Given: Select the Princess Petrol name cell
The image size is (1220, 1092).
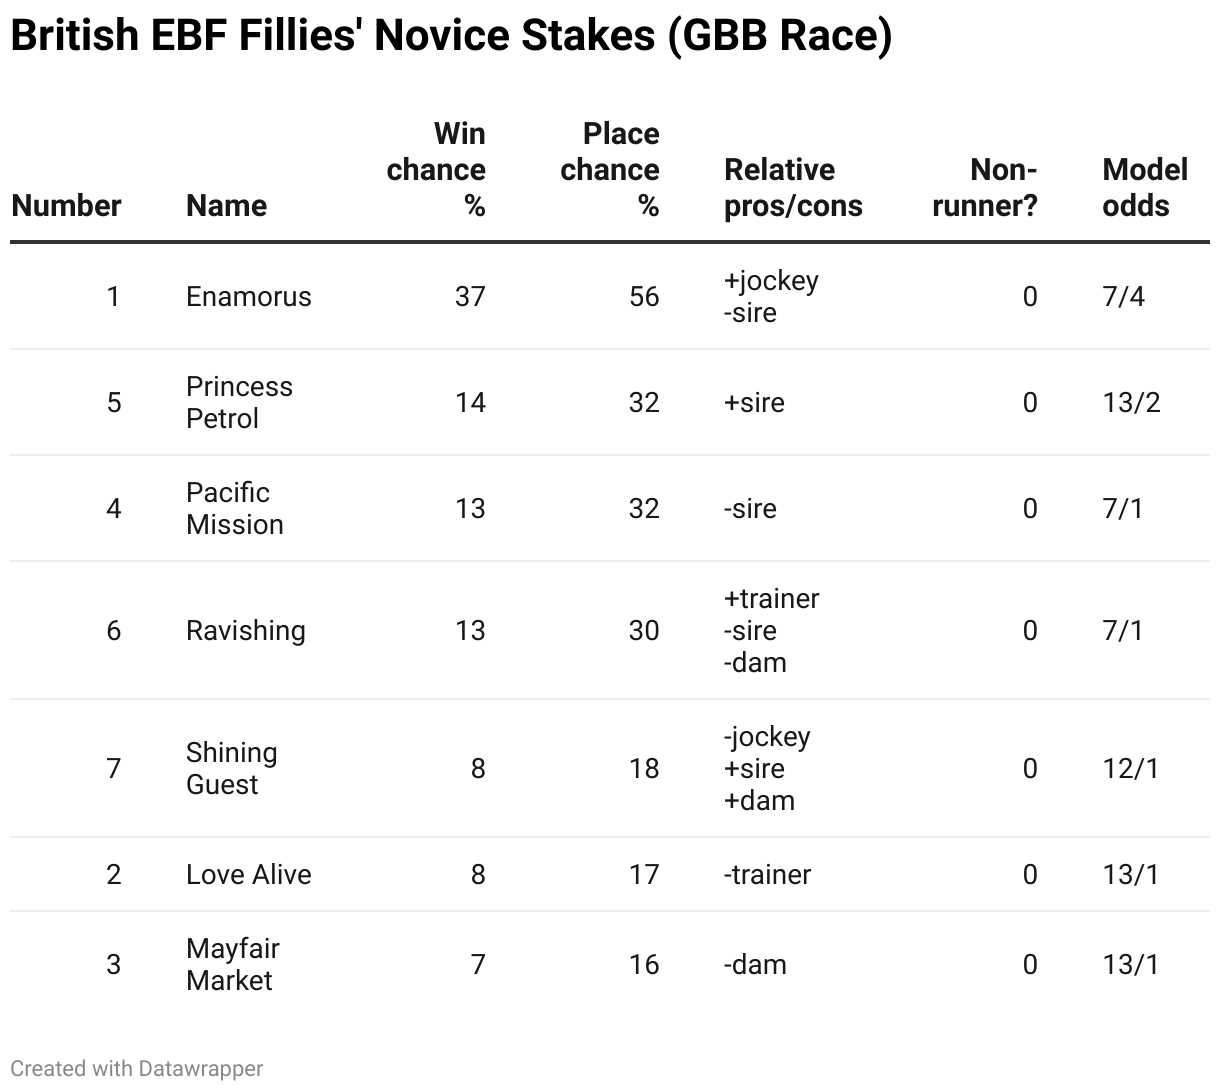Looking at the screenshot, I should point(239,403).
